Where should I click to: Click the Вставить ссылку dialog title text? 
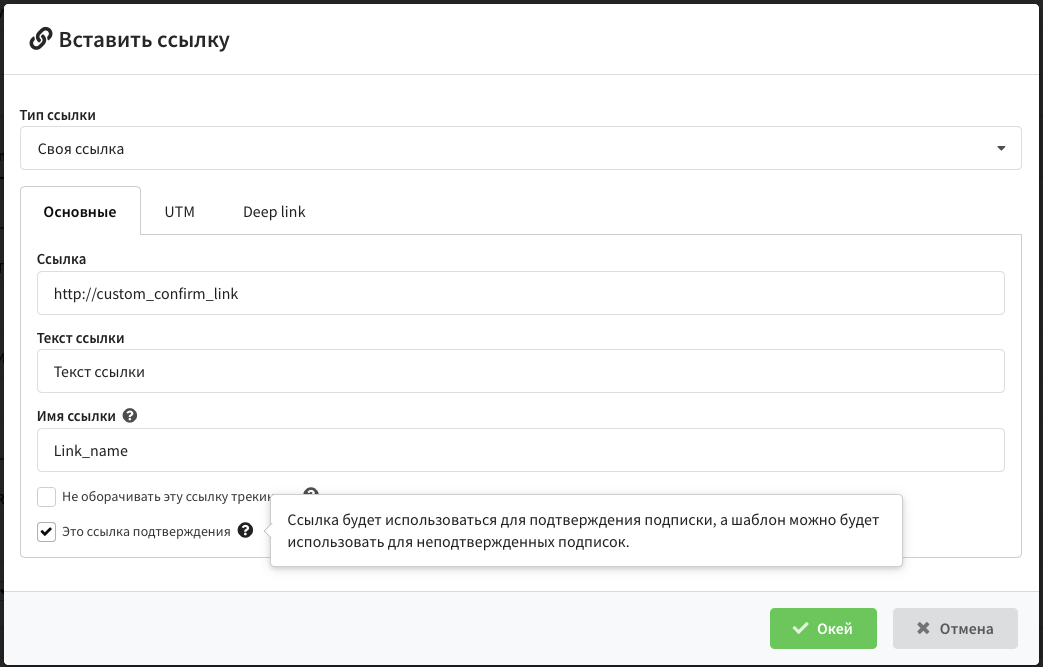tap(144, 40)
